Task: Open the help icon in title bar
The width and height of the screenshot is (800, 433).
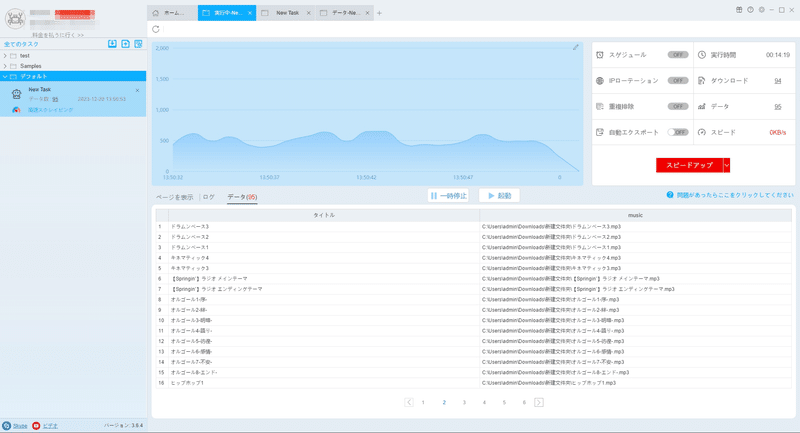Action: point(751,10)
